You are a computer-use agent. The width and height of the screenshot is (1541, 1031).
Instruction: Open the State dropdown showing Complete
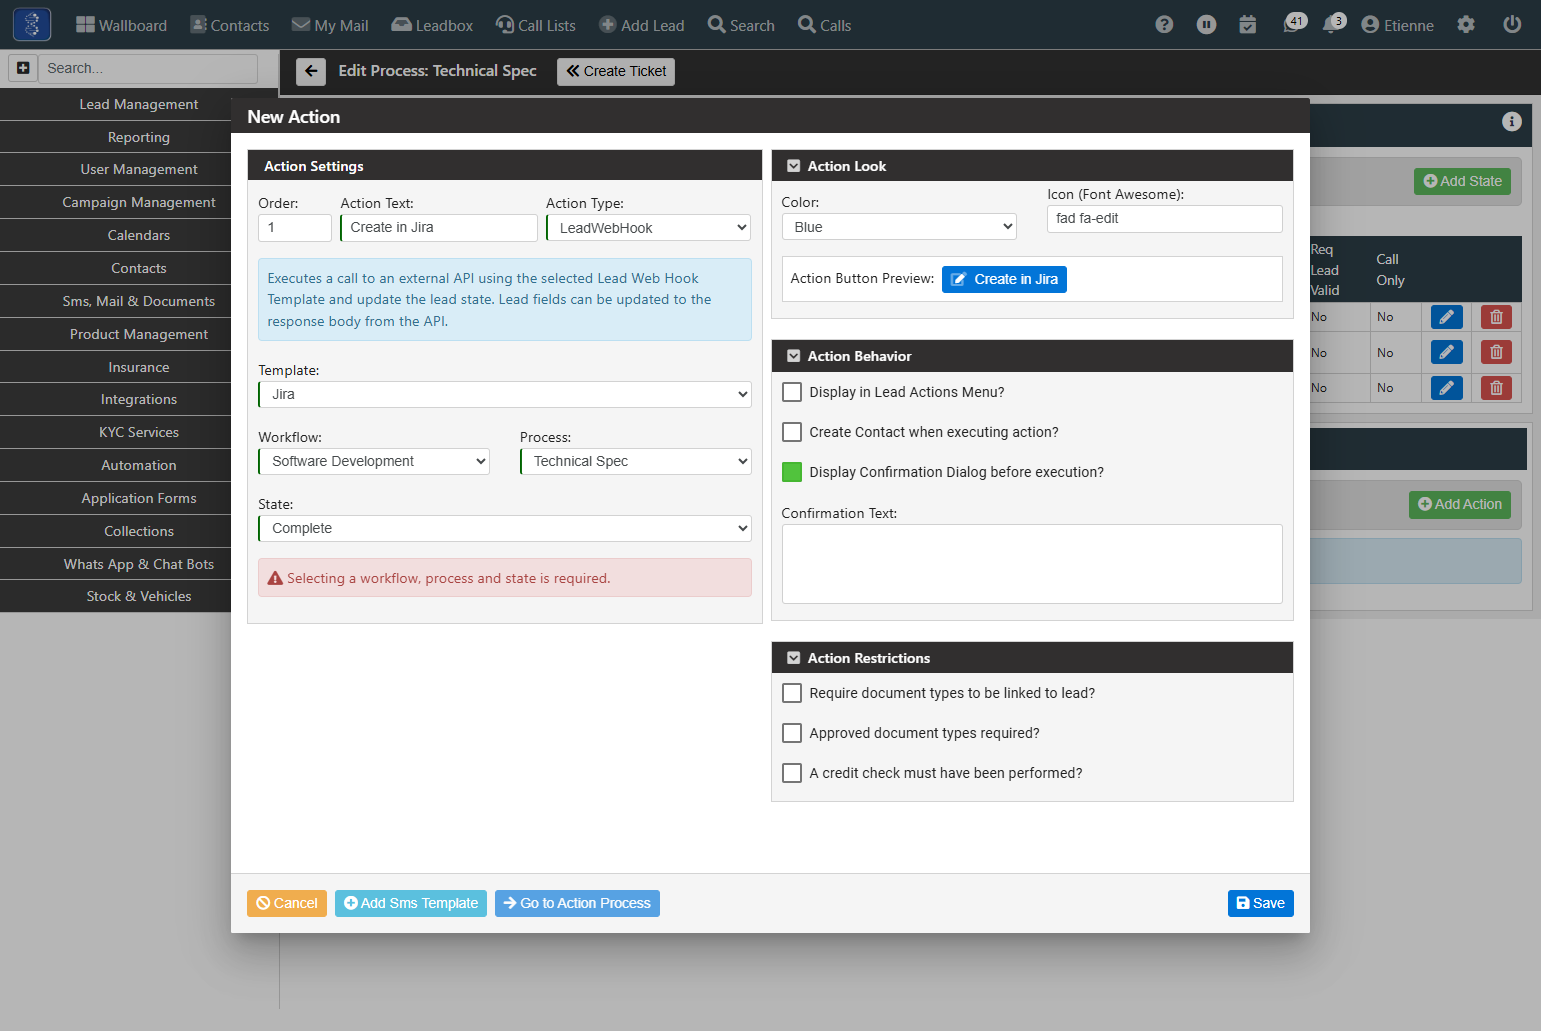pos(505,528)
